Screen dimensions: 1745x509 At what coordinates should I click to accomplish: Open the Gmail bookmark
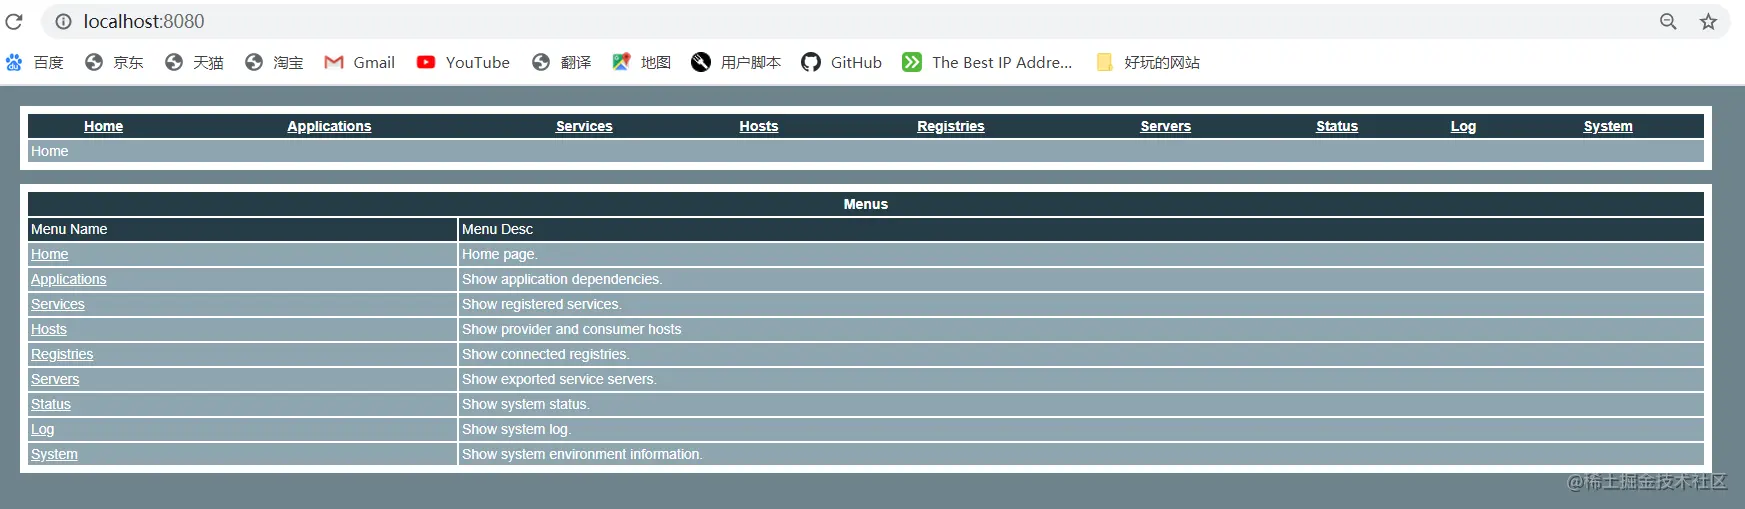pos(360,62)
